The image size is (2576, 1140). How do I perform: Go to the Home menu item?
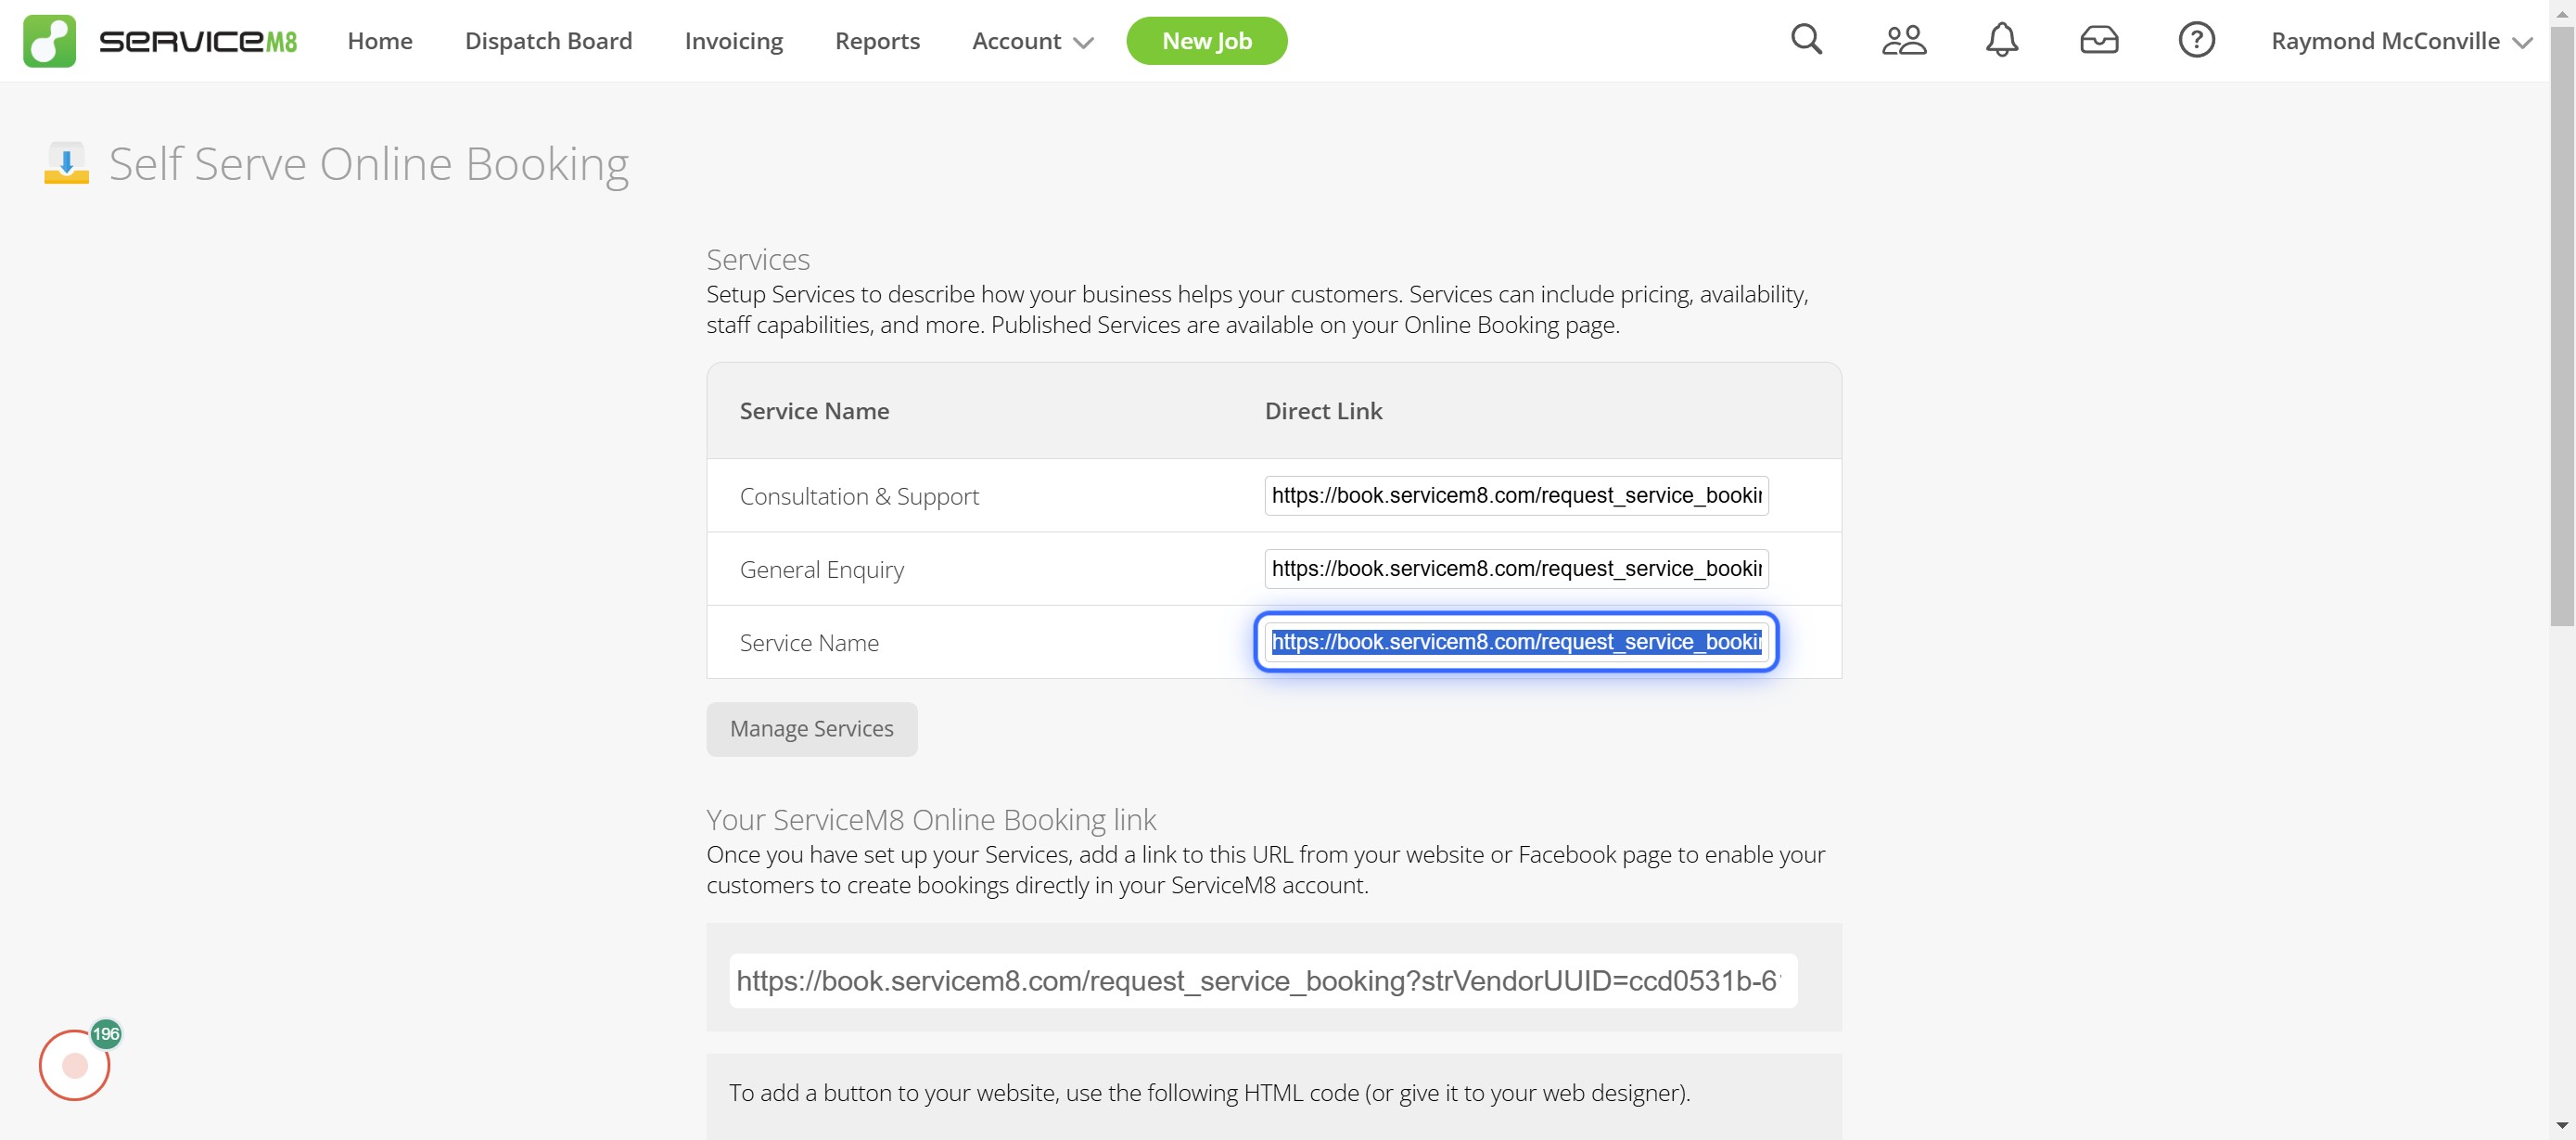click(x=380, y=41)
